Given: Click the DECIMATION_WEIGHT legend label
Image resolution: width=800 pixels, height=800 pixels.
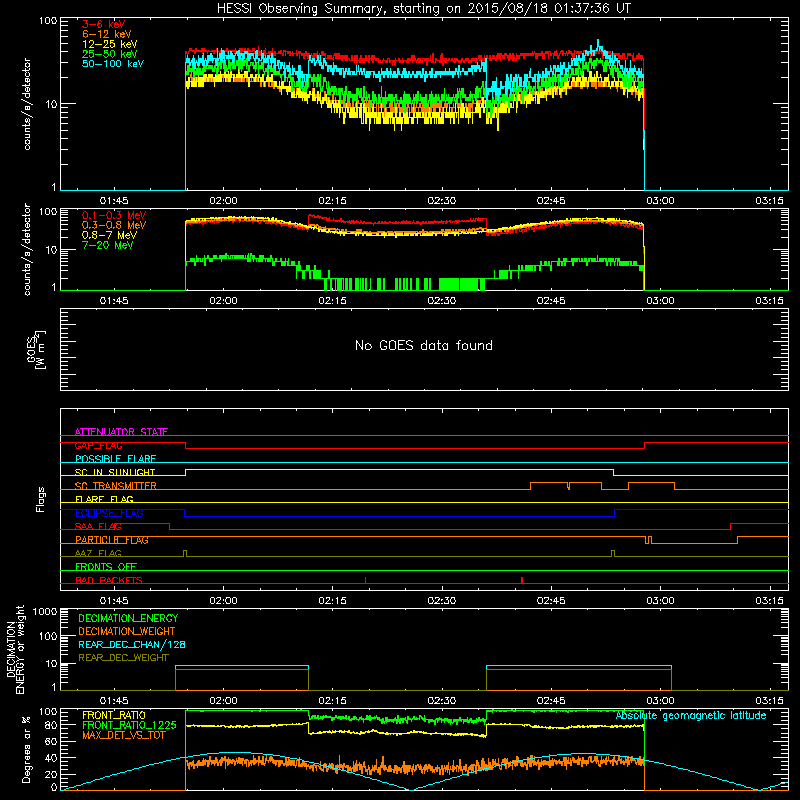Looking at the screenshot, I should [x=127, y=632].
